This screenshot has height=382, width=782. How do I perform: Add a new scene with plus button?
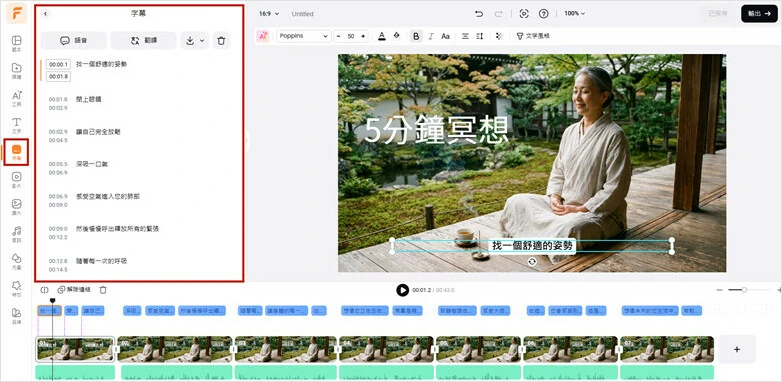coord(737,350)
